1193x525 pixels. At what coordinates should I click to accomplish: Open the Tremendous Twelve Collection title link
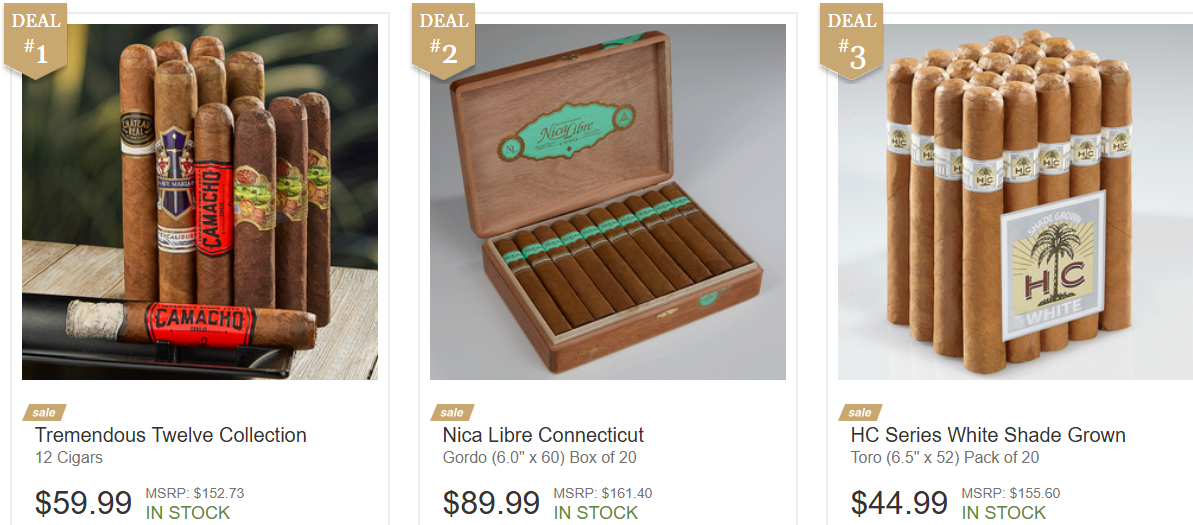[x=170, y=435]
